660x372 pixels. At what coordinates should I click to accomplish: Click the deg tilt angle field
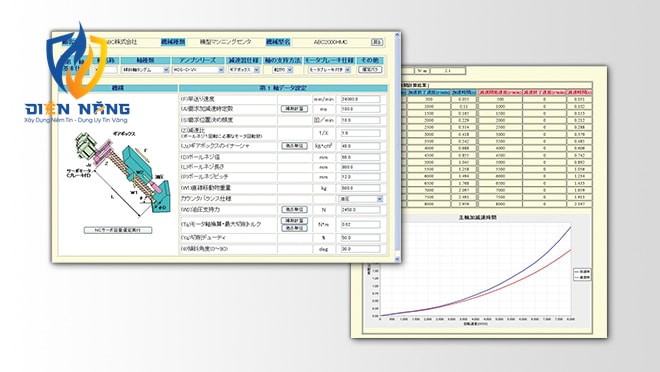(360, 249)
